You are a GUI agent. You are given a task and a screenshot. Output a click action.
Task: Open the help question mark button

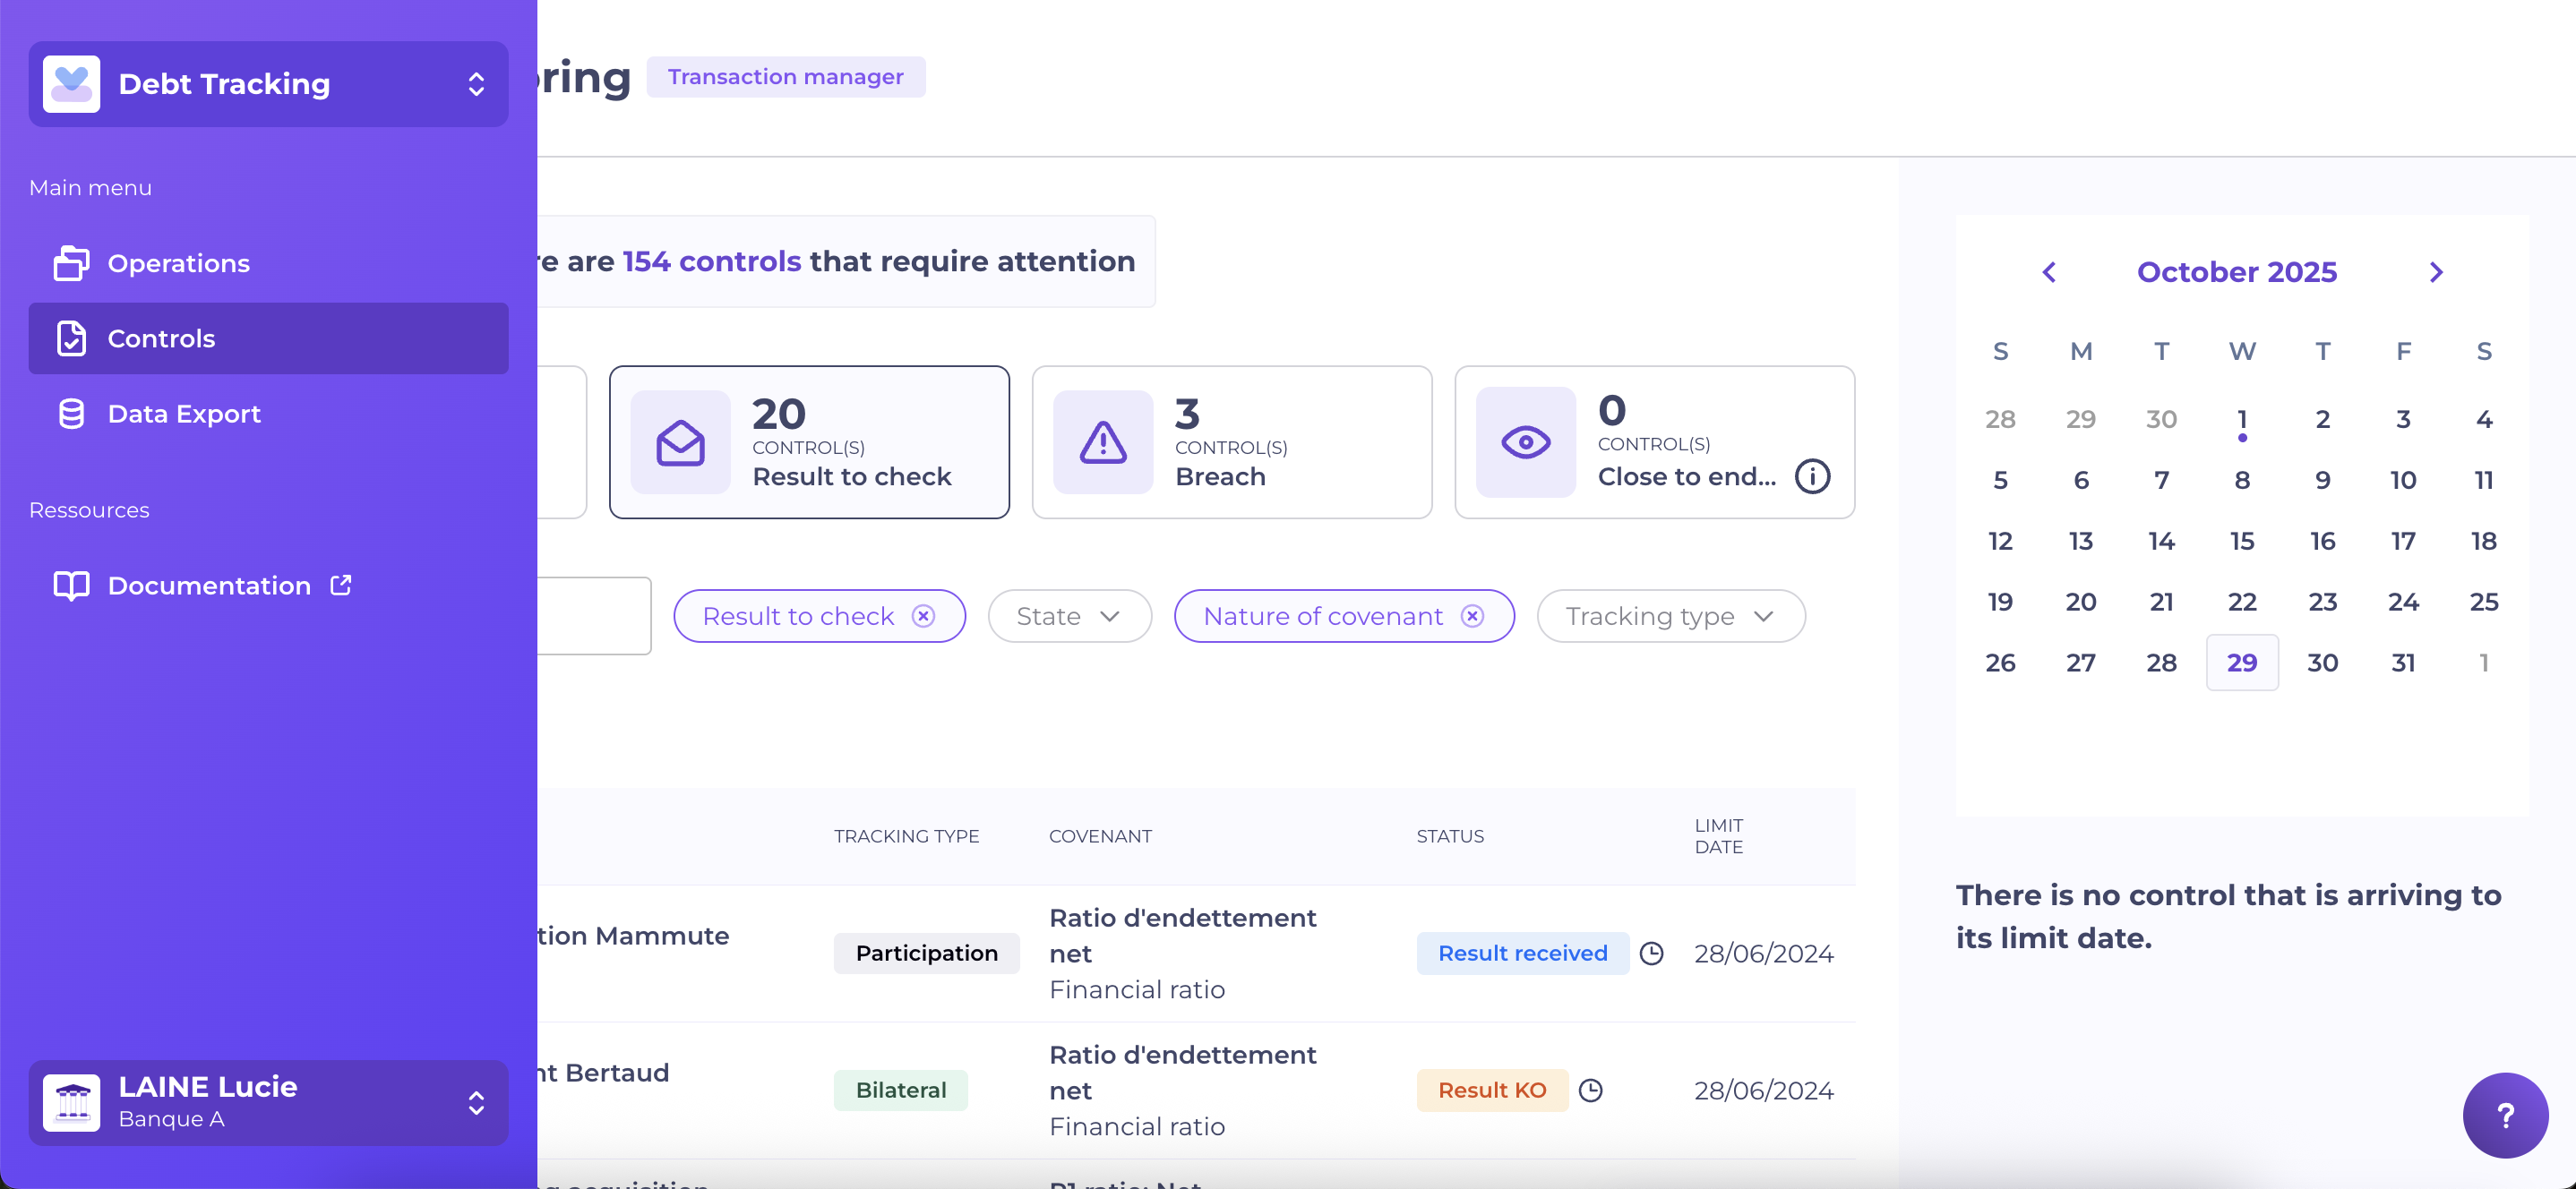tap(2504, 1115)
